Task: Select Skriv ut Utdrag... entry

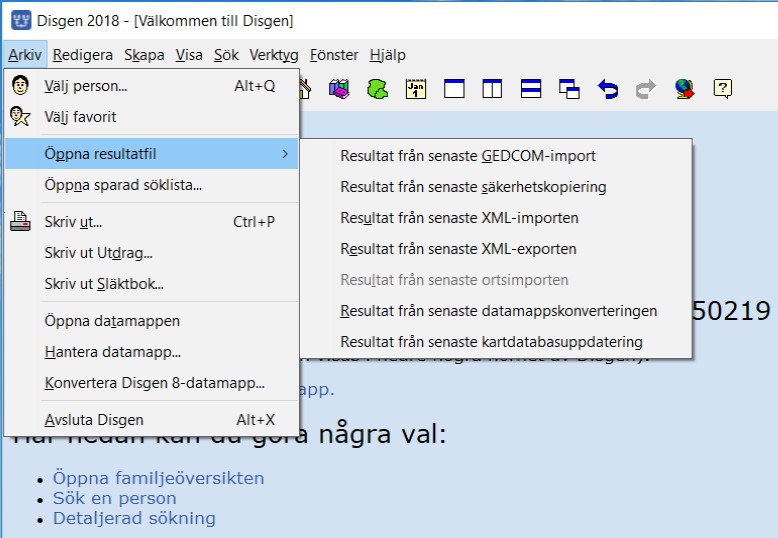Action: (x=152, y=253)
